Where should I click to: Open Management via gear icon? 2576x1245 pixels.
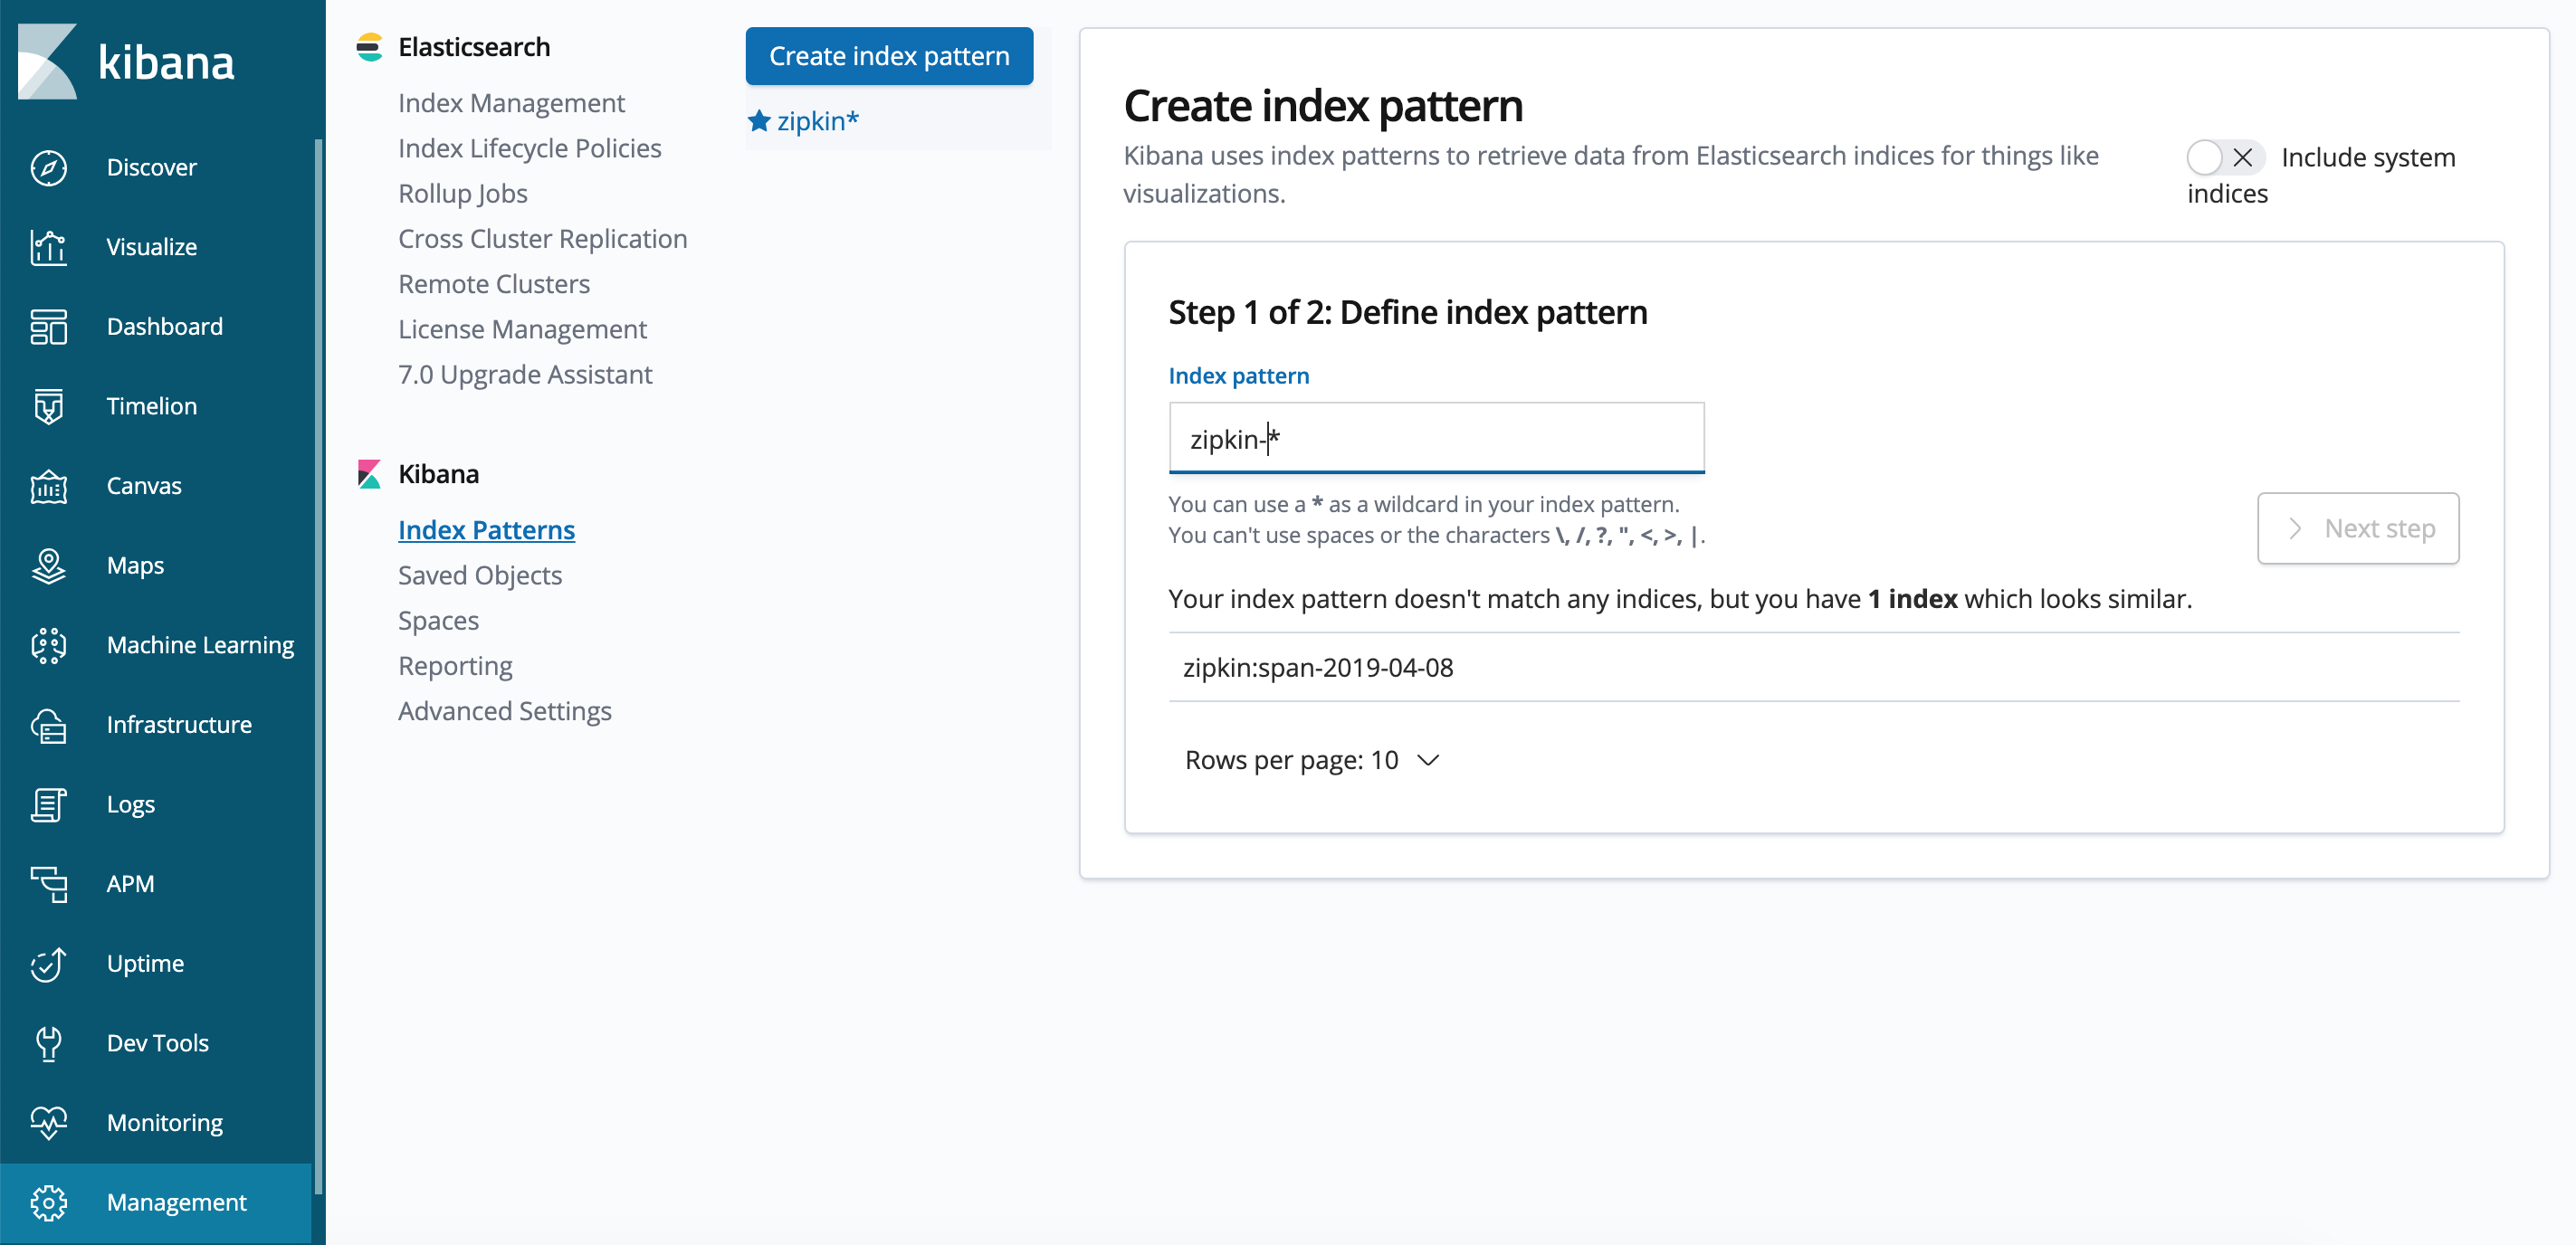pyautogui.click(x=48, y=1203)
